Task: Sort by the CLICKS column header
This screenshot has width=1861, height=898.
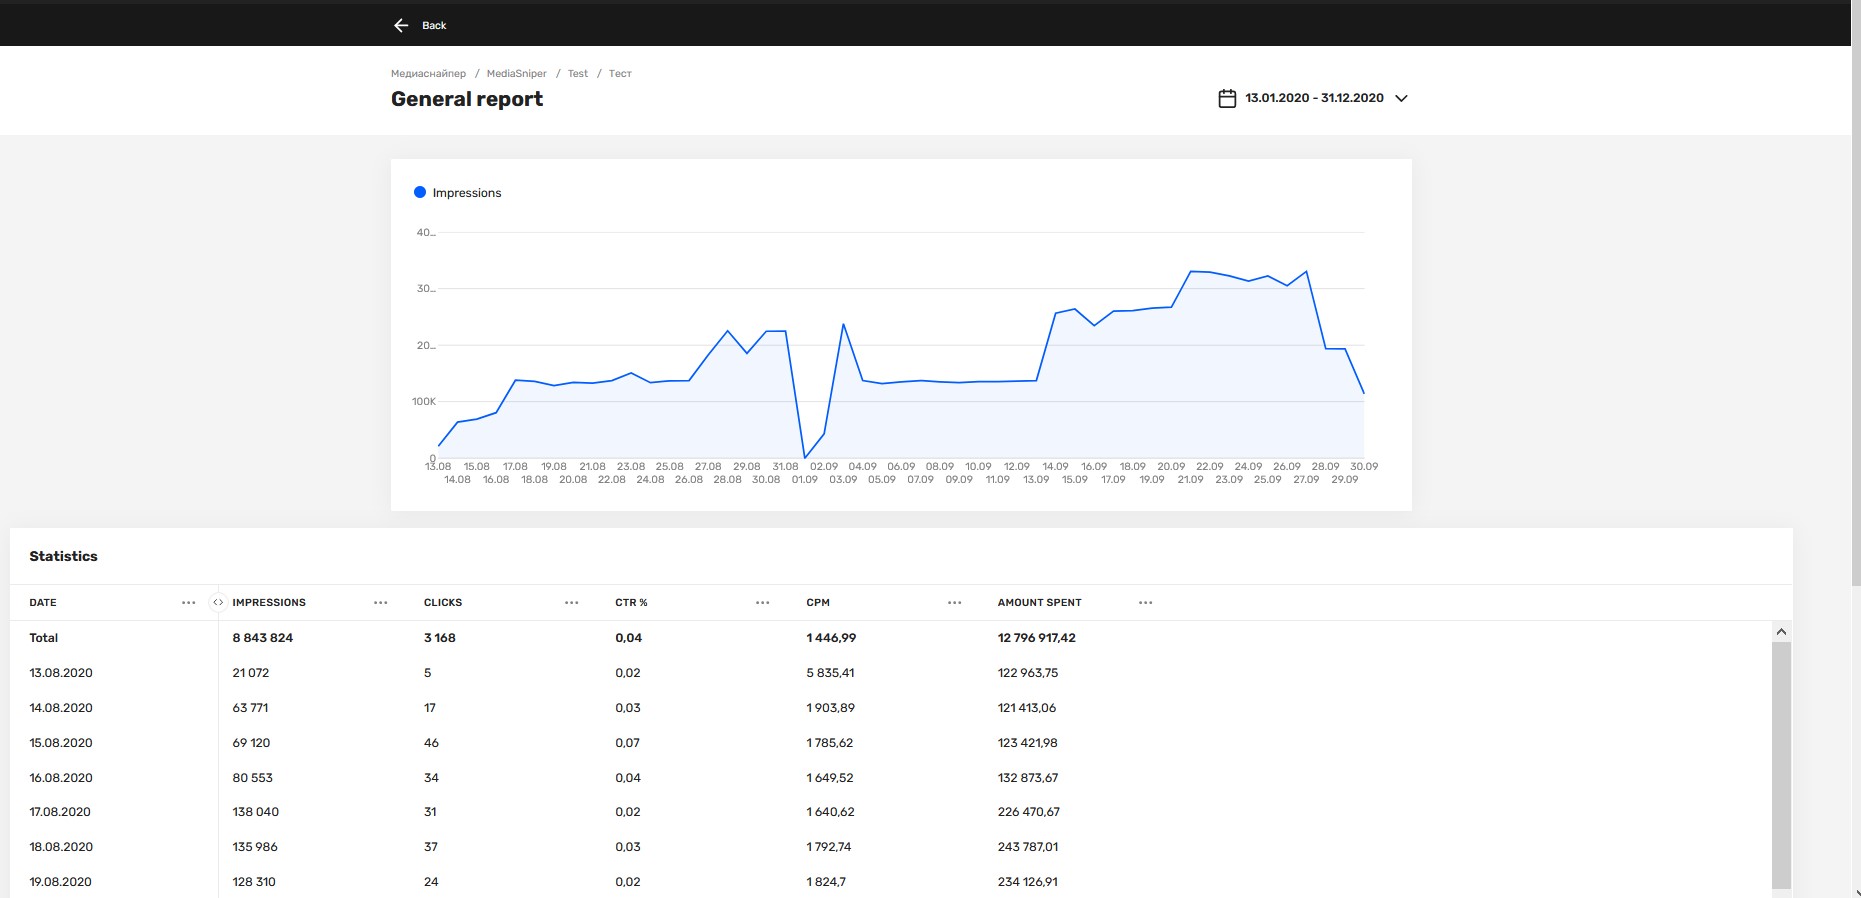Action: pos(443,603)
